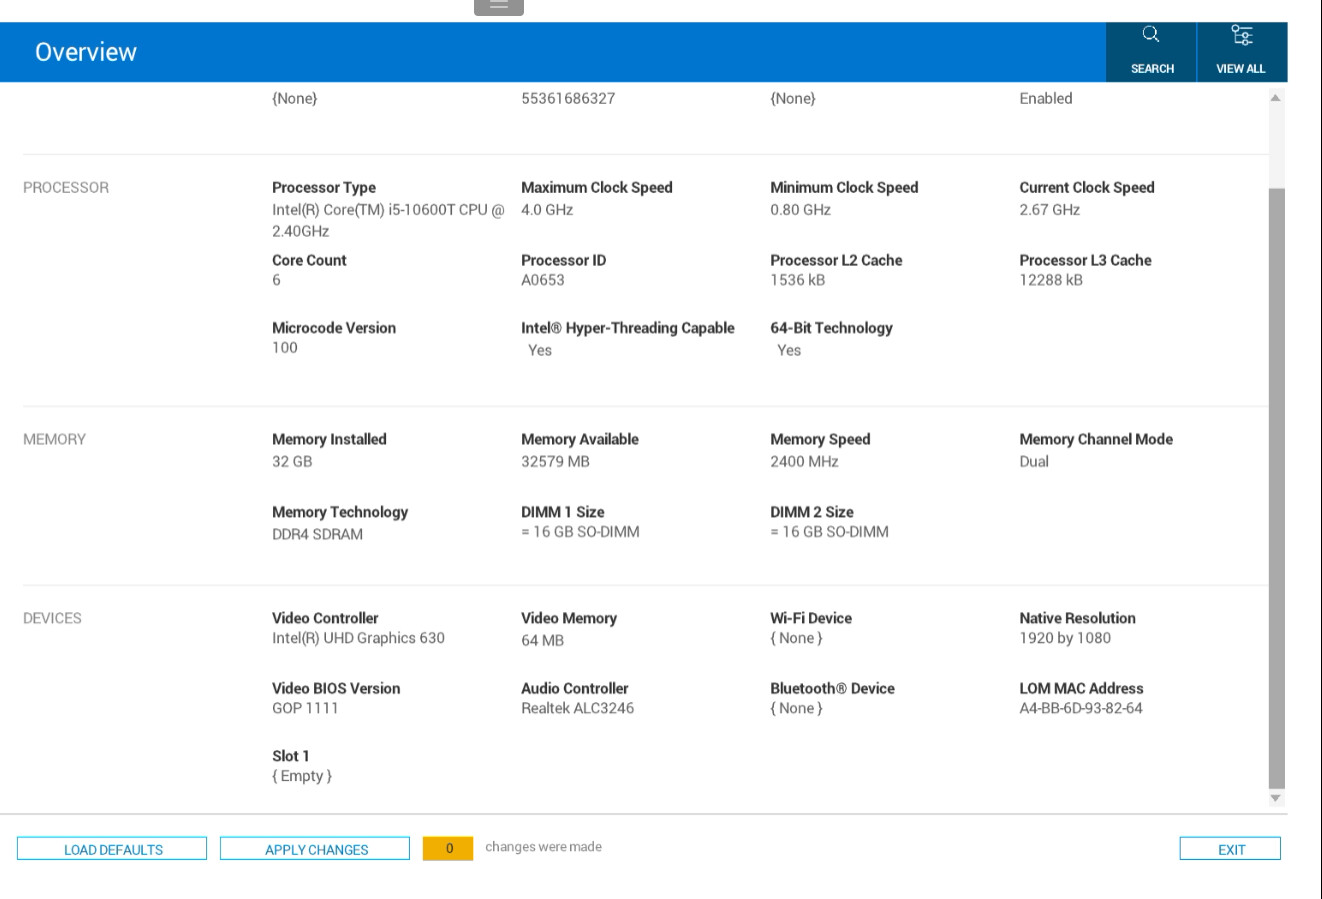The width and height of the screenshot is (1322, 899).
Task: Click the Wi-Fi Device label
Action: click(811, 618)
